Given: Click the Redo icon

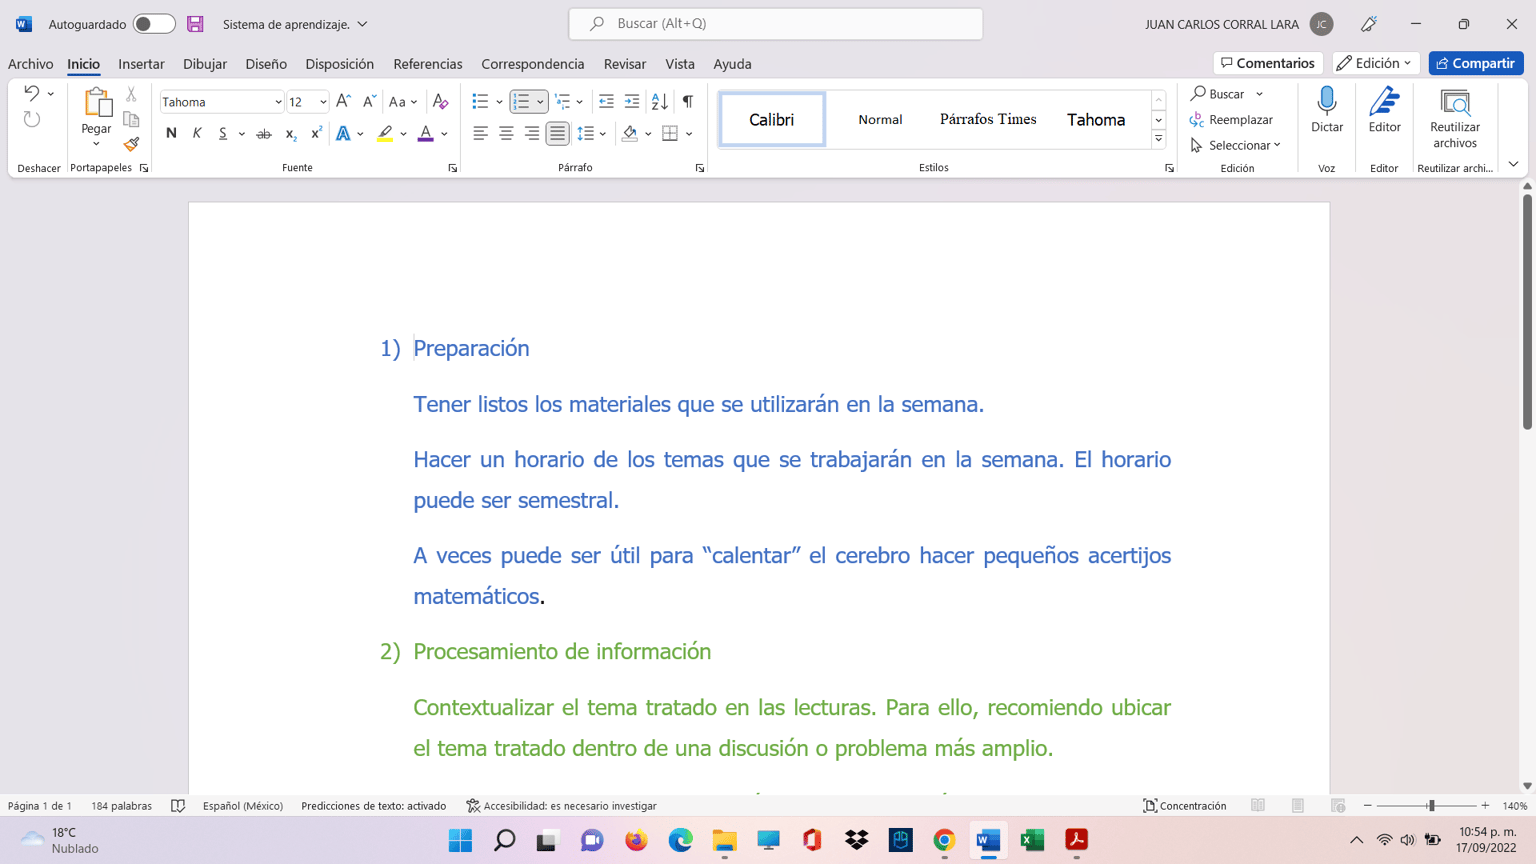Looking at the screenshot, I should tap(32, 120).
